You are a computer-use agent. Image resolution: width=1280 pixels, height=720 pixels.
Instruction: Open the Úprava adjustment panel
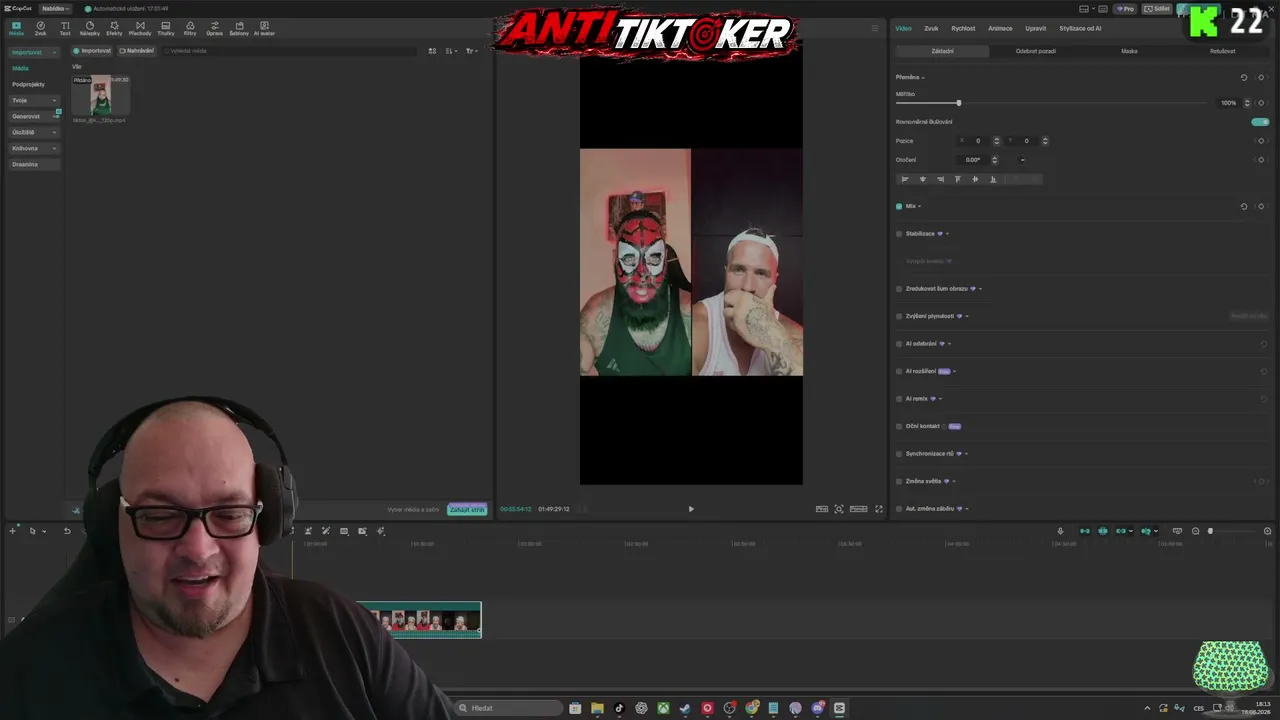click(x=214, y=29)
